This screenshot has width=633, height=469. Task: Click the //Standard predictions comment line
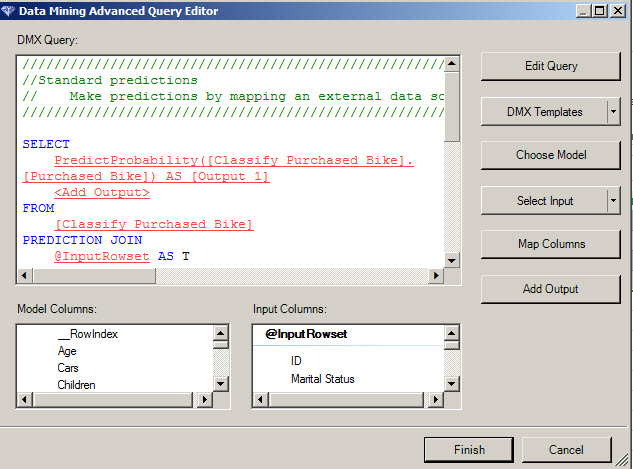pyautogui.click(x=110, y=80)
